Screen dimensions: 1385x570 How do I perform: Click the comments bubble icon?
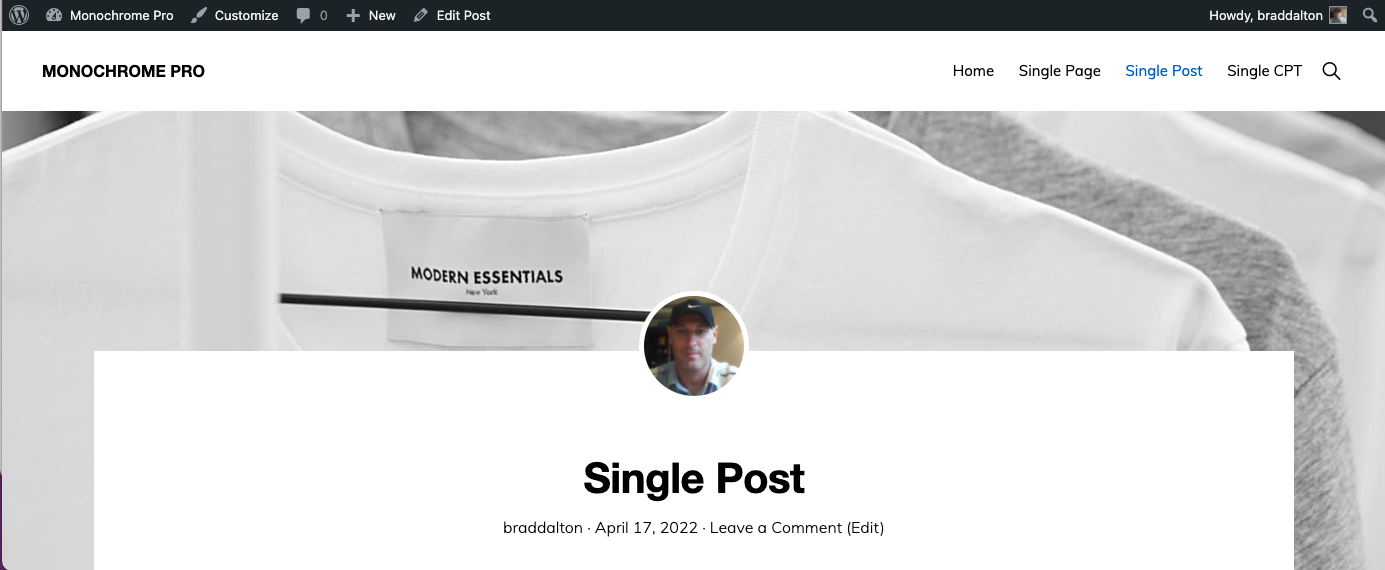click(304, 16)
